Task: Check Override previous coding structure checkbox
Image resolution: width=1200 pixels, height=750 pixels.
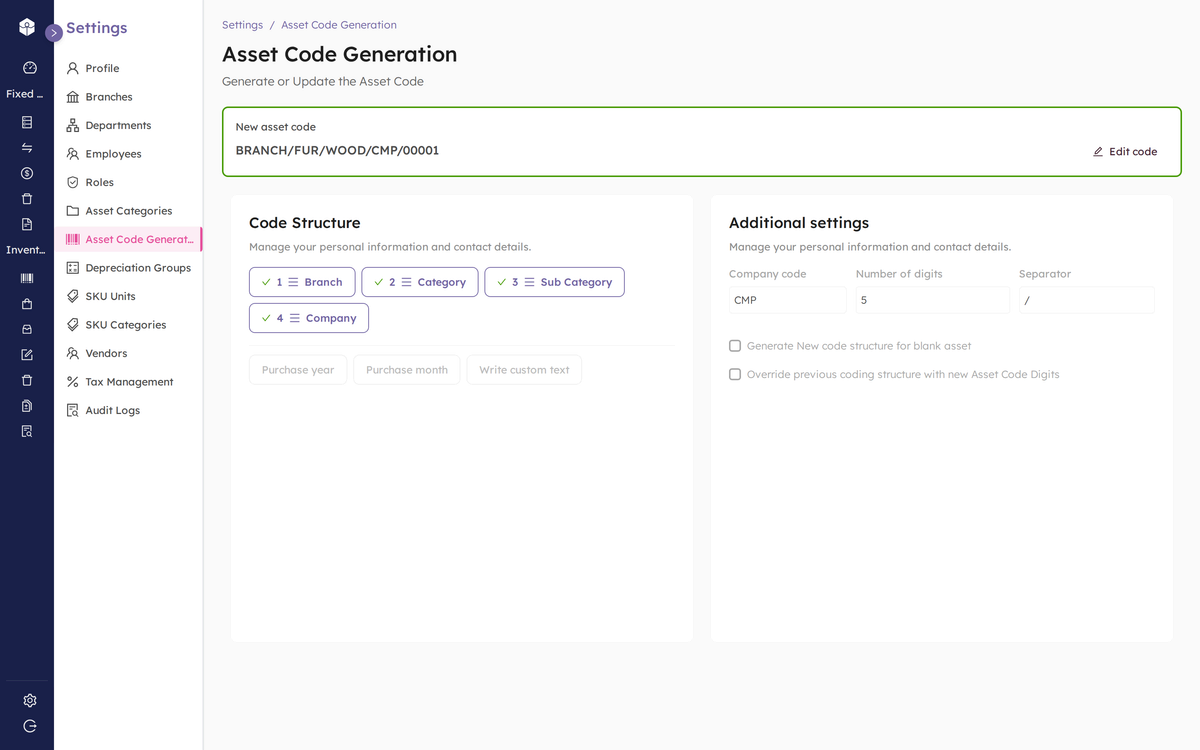Action: click(x=735, y=374)
